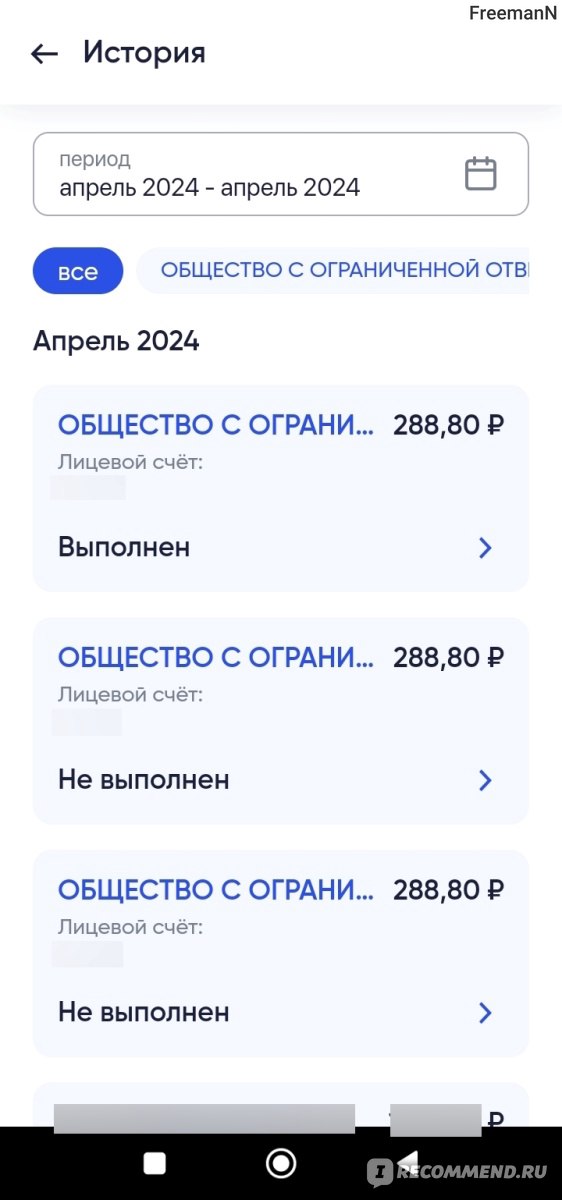The width and height of the screenshot is (562, 1200).
Task: Open details chevron of Выполнен payment
Action: pos(485,548)
